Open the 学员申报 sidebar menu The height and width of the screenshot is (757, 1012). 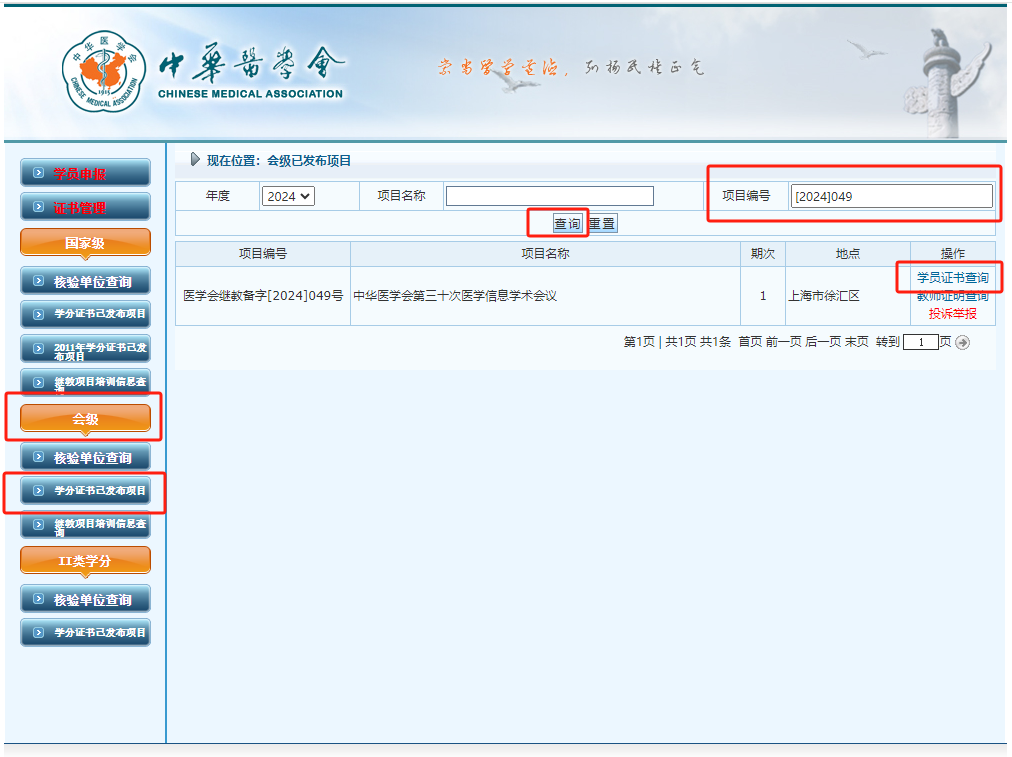tap(85, 173)
